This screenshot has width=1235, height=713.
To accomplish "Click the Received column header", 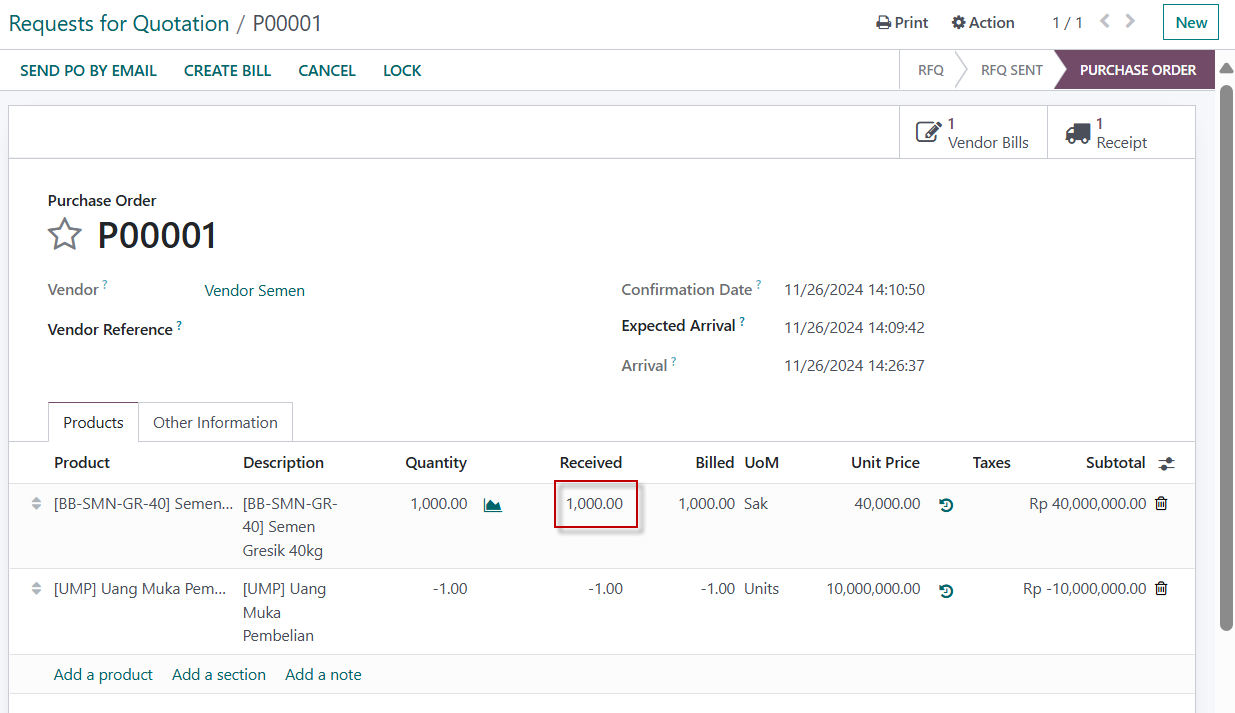I will (591, 462).
